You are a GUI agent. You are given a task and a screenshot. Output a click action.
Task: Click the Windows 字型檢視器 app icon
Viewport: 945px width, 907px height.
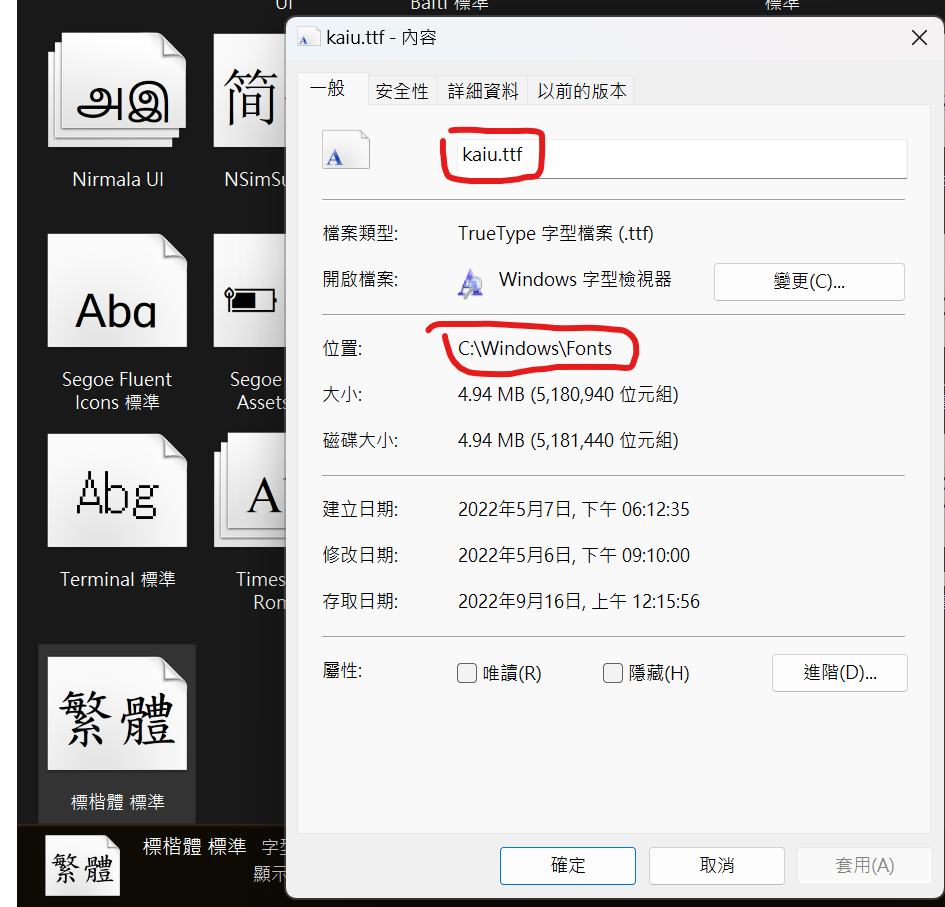pos(470,283)
